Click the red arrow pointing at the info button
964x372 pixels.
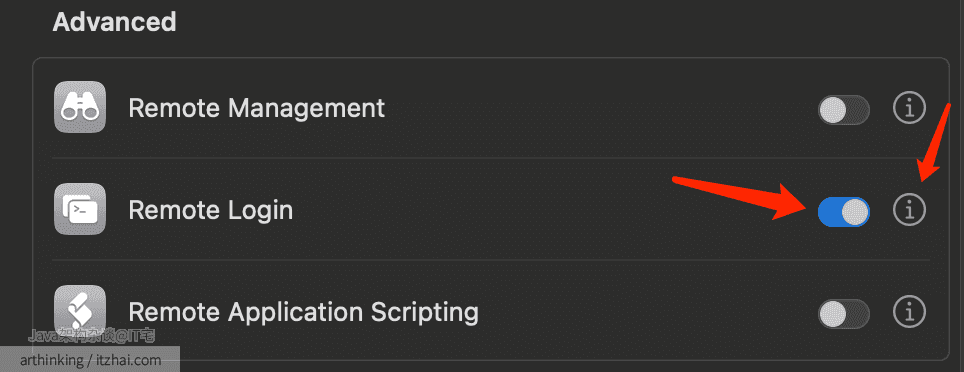click(x=935, y=144)
